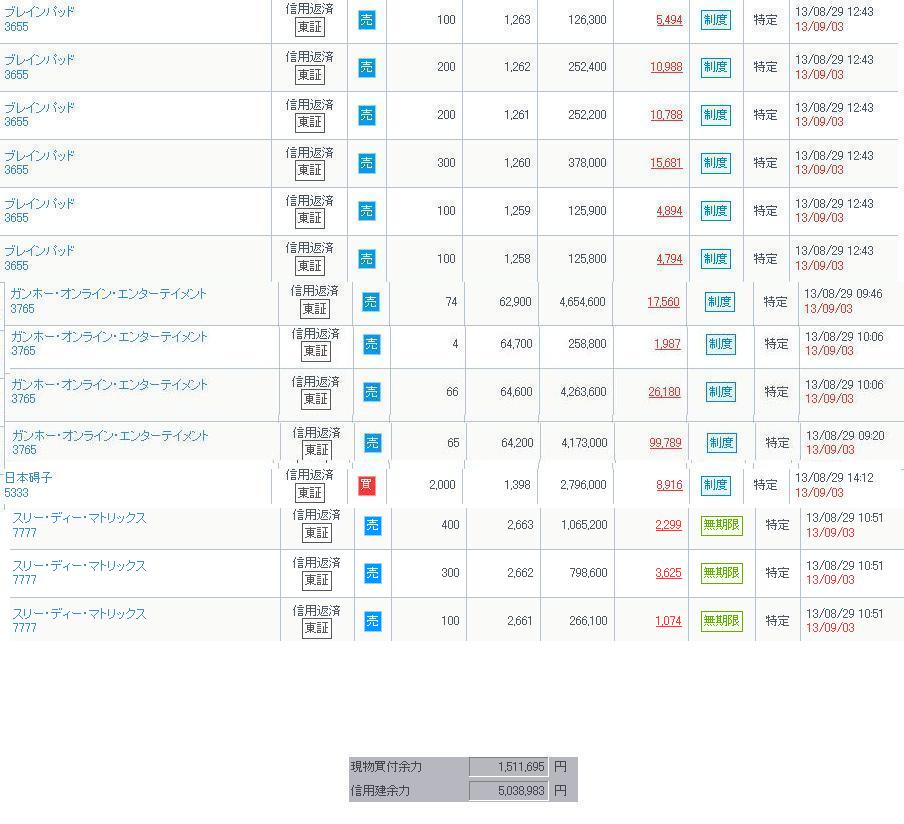904x824 pixels.
Task: Select the timestamp 13/08/29 14:12
Action: click(834, 478)
